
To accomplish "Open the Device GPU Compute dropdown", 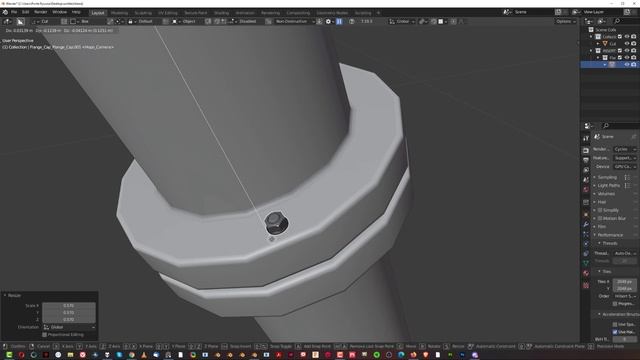I will tap(624, 167).
